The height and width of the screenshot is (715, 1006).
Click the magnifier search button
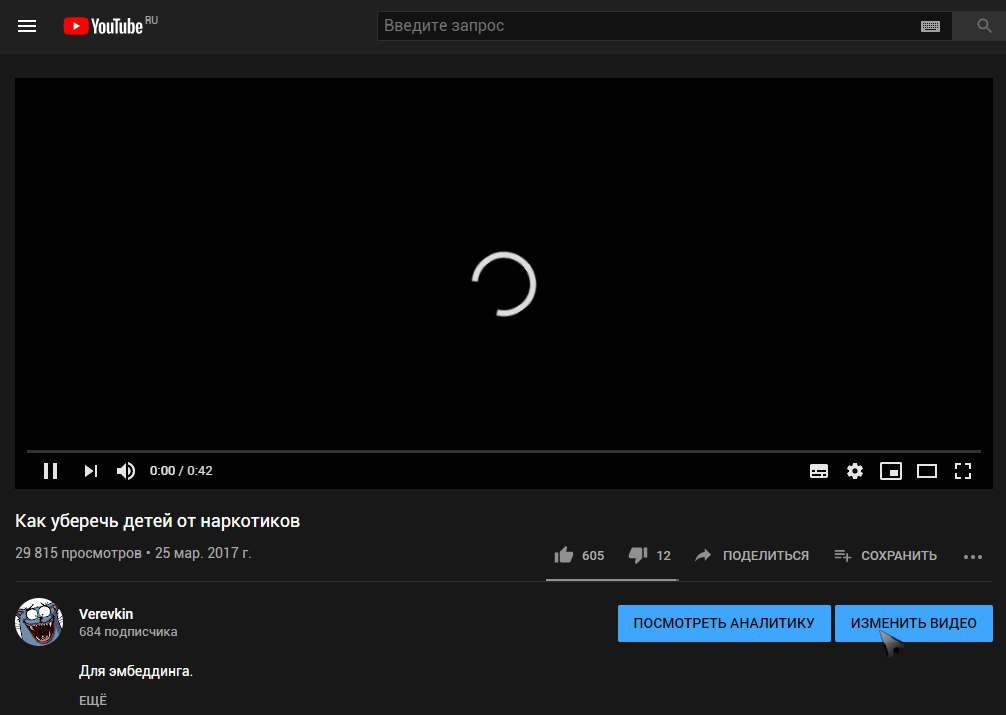click(984, 26)
